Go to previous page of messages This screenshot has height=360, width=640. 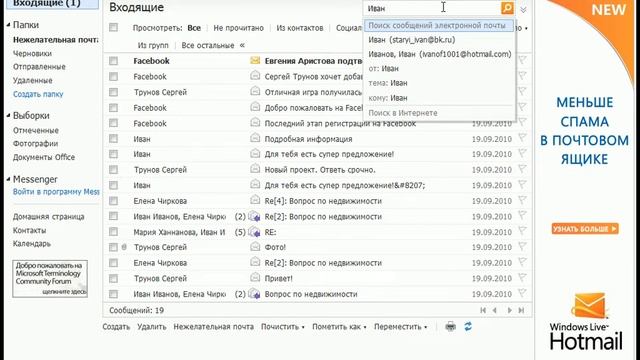(495, 310)
